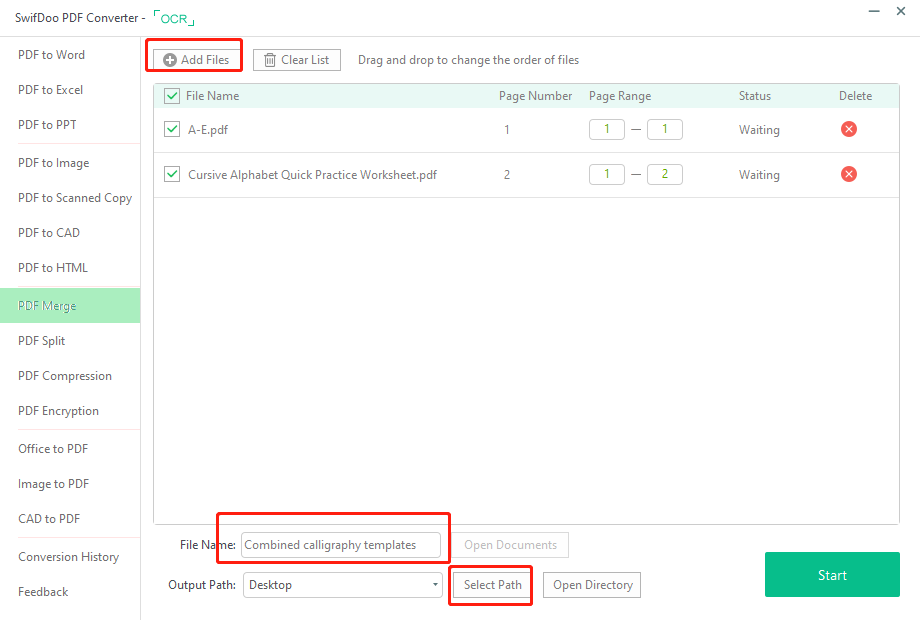Go to PDF Encryption
The image size is (920, 620).
[58, 411]
